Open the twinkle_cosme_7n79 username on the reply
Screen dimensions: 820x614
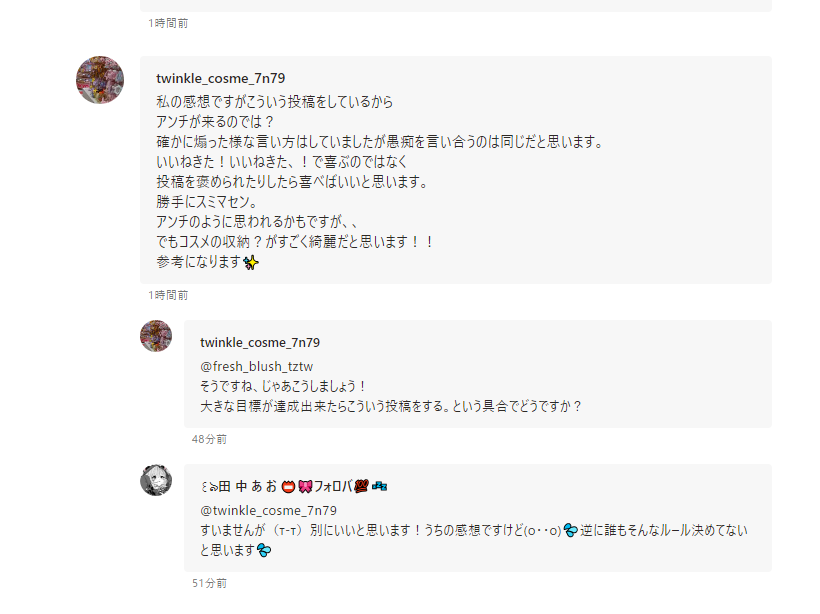point(260,342)
